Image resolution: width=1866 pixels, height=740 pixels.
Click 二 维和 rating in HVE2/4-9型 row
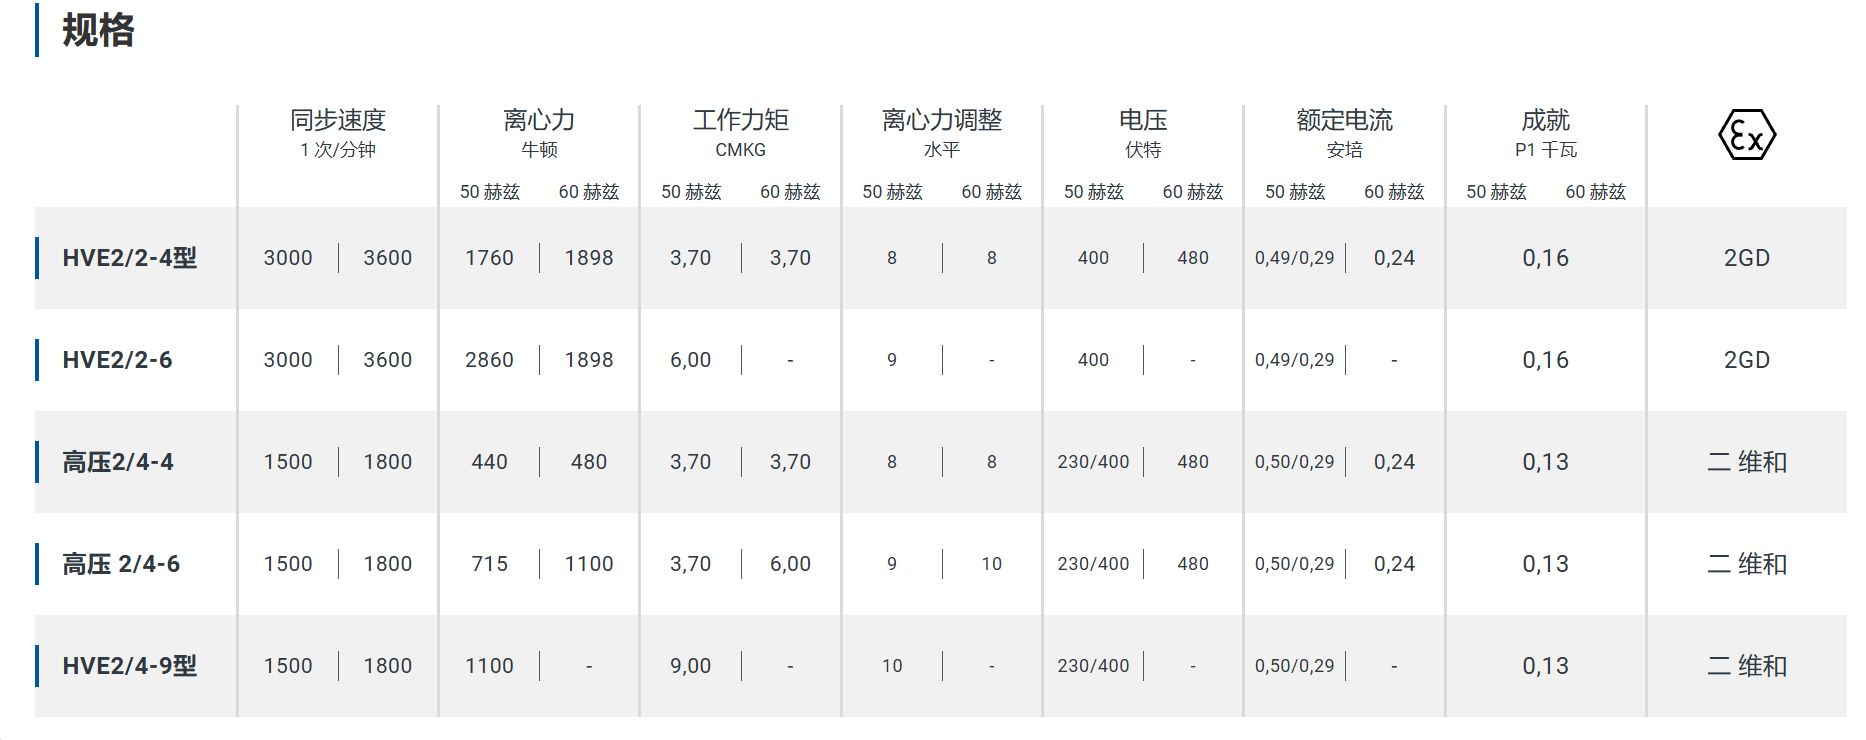click(1747, 666)
